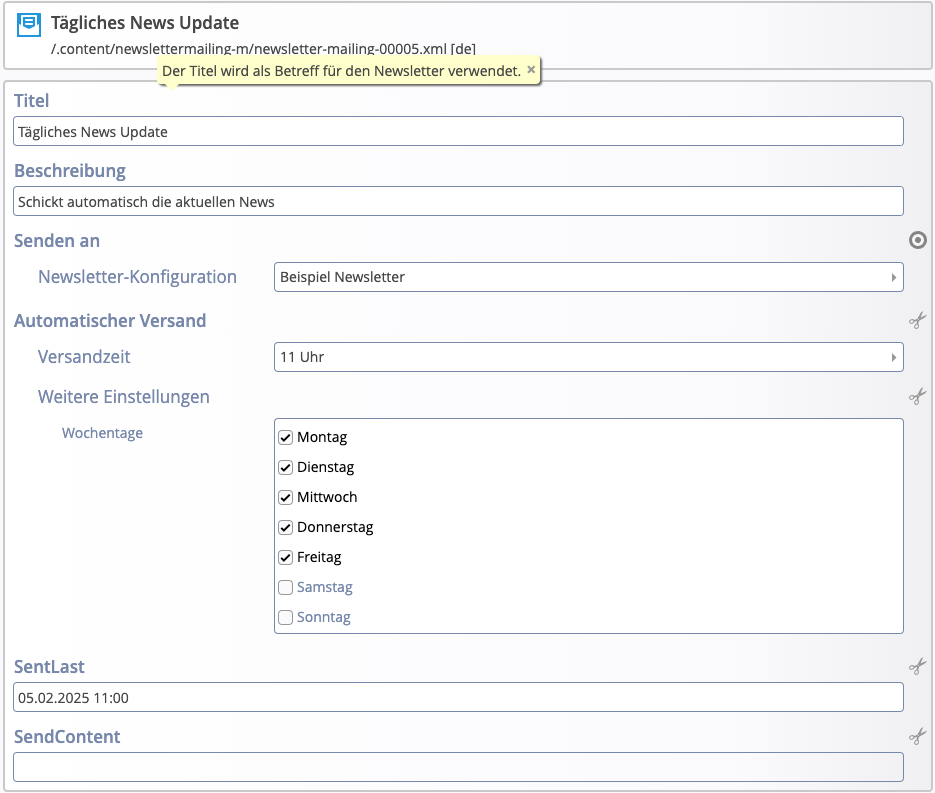Open the Versandzeit dropdown showing 11 Uhr

point(588,357)
